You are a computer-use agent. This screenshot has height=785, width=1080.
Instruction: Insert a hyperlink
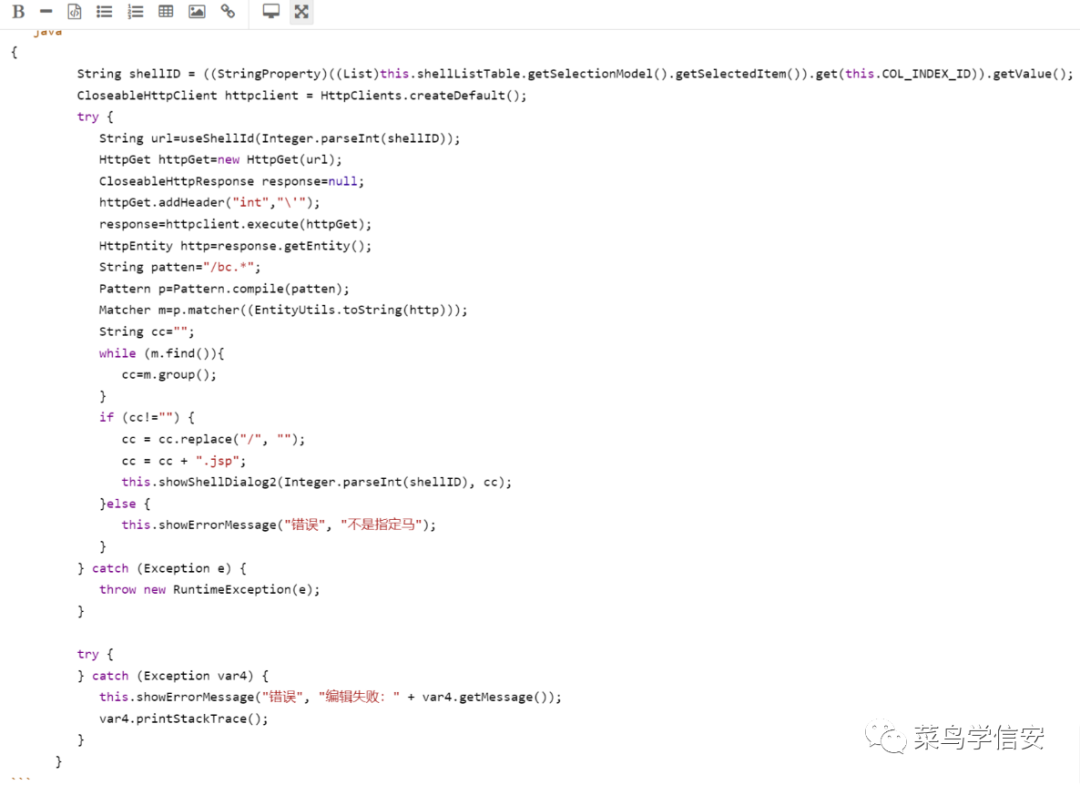[x=227, y=12]
